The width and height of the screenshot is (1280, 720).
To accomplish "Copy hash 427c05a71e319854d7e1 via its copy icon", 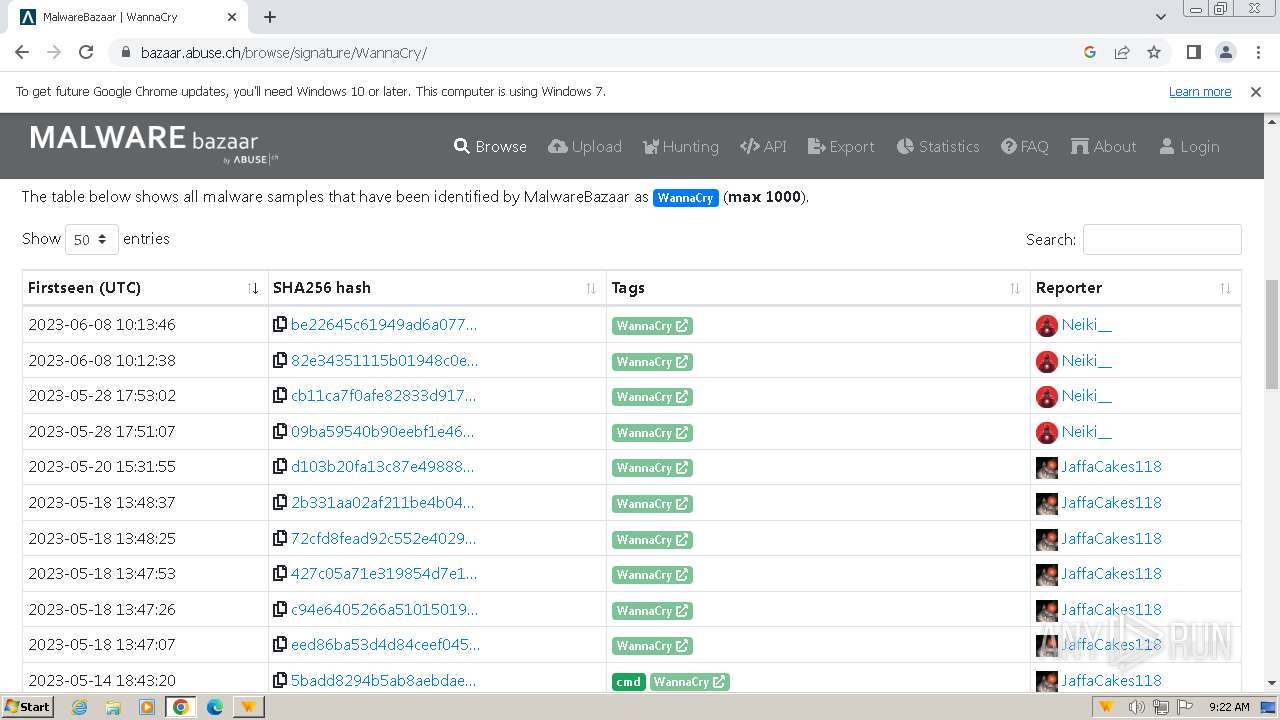I will coord(280,573).
